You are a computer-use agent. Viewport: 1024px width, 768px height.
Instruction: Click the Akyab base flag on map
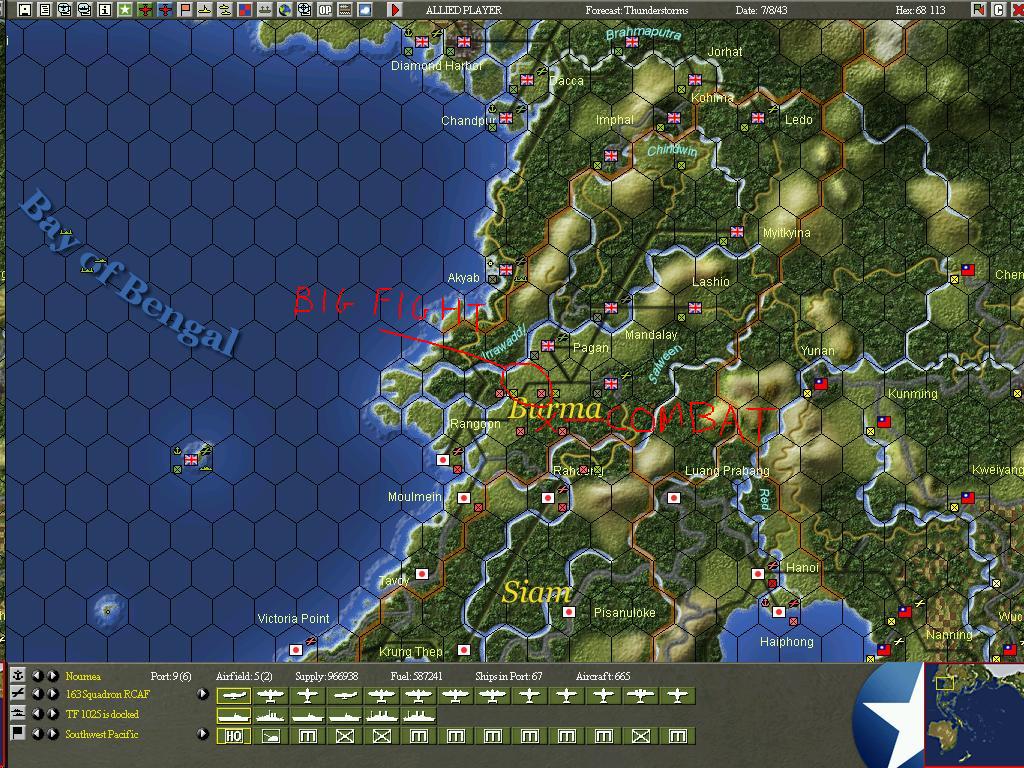point(506,270)
